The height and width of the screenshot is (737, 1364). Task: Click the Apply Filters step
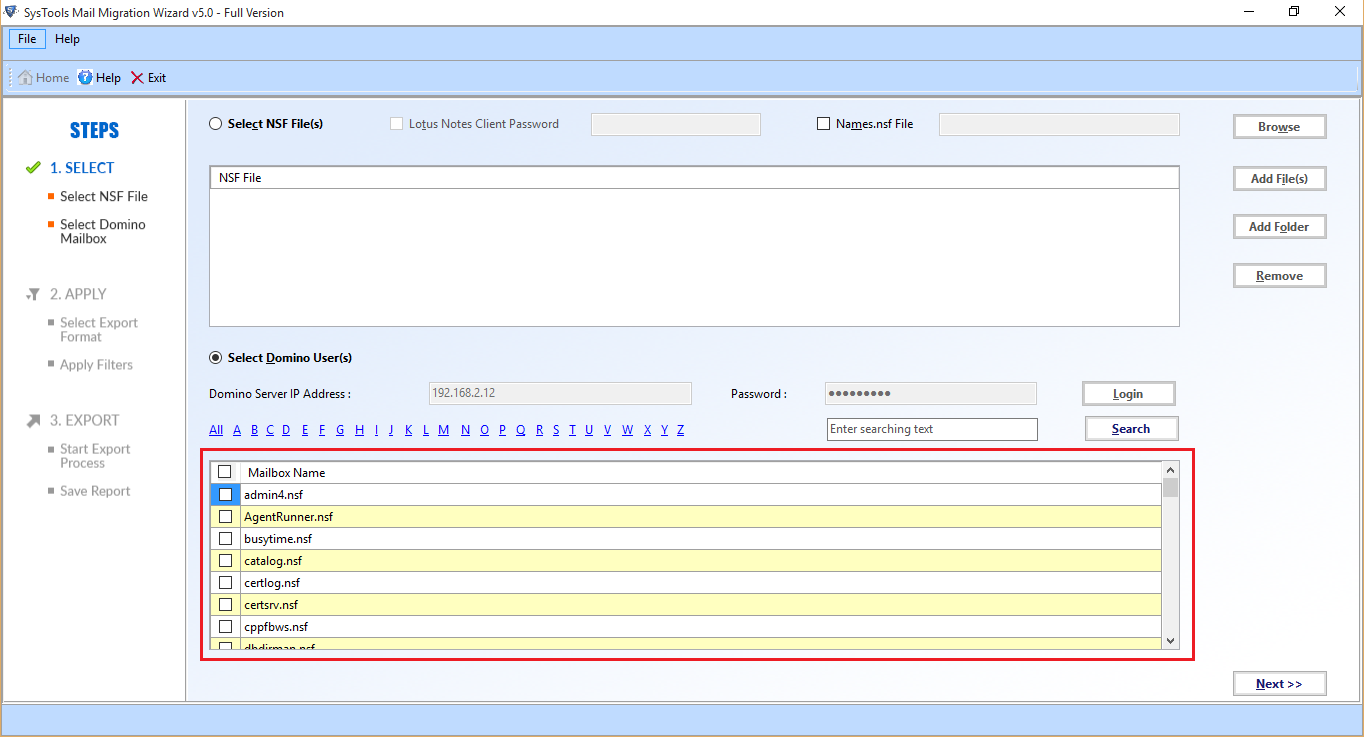96,365
